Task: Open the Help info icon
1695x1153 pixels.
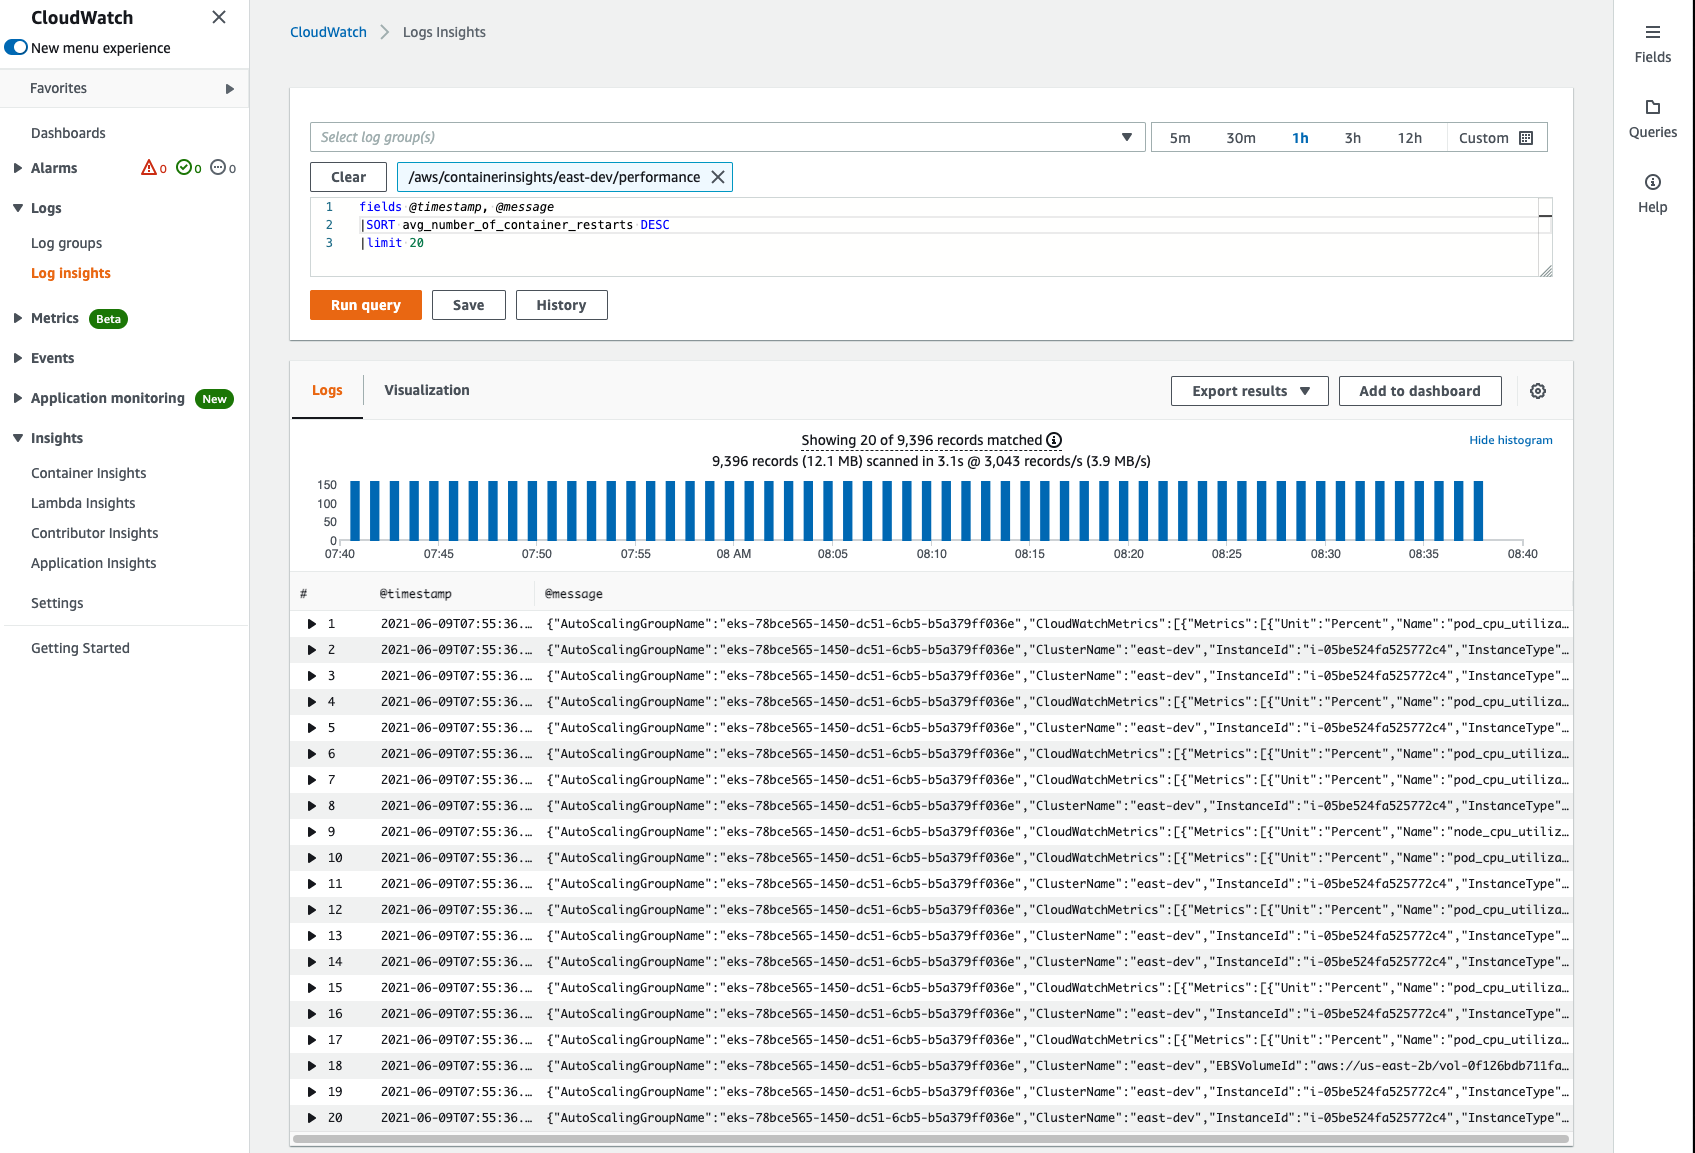Action: coord(1652,182)
